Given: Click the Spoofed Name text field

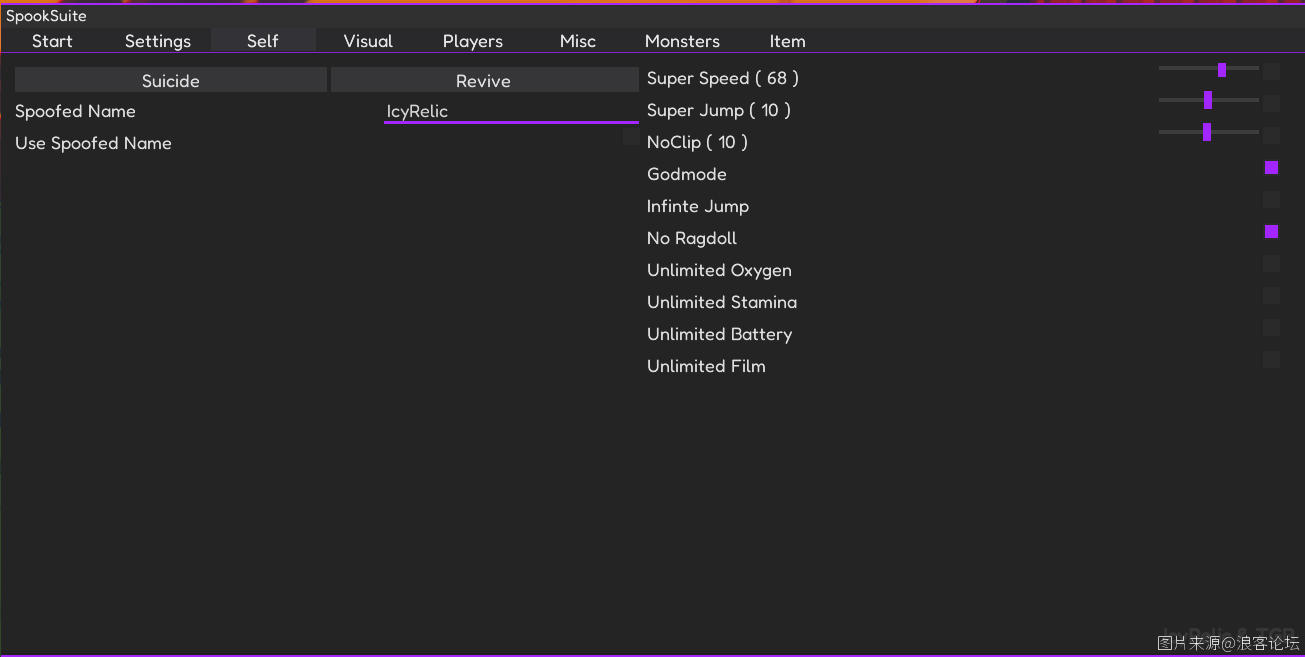Looking at the screenshot, I should (x=511, y=111).
